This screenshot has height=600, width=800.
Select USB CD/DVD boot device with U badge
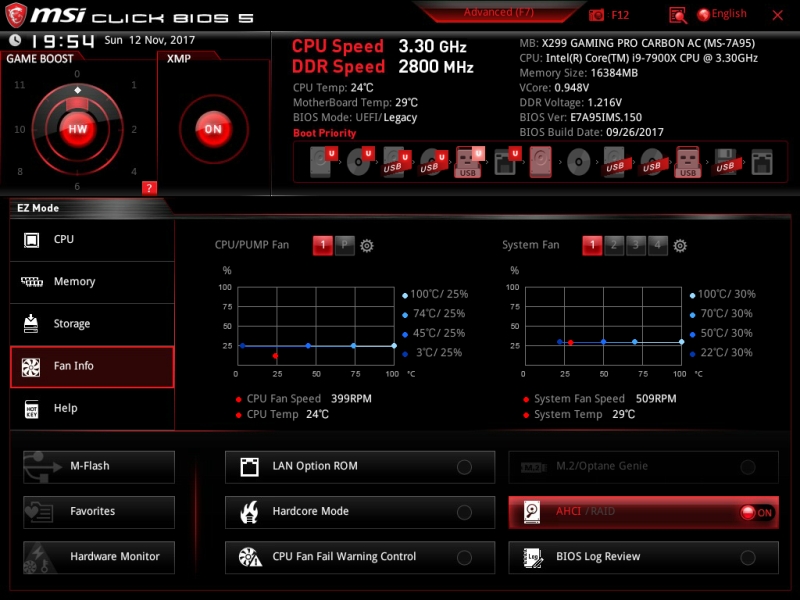pyautogui.click(x=433, y=162)
